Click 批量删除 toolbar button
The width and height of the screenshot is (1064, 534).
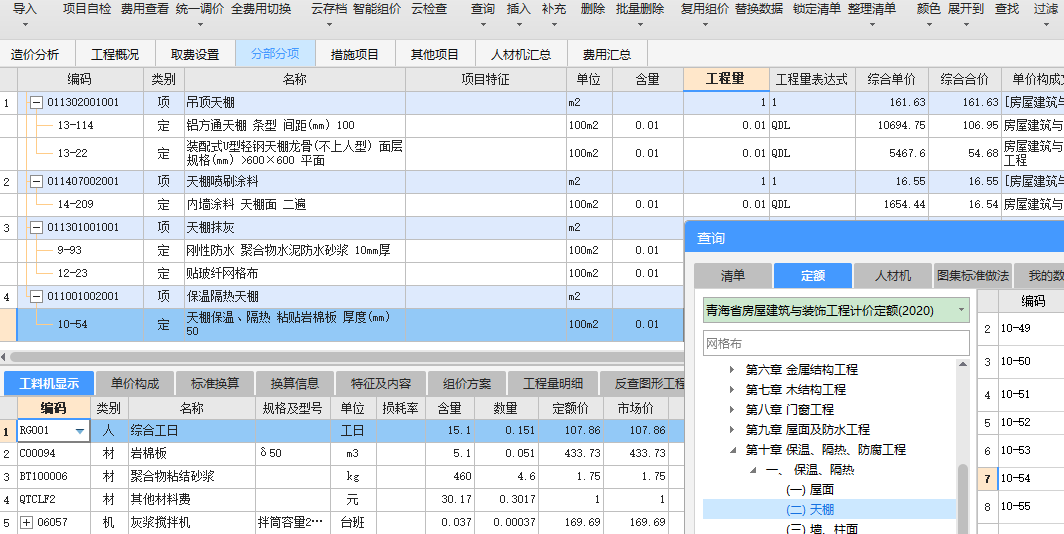640,9
